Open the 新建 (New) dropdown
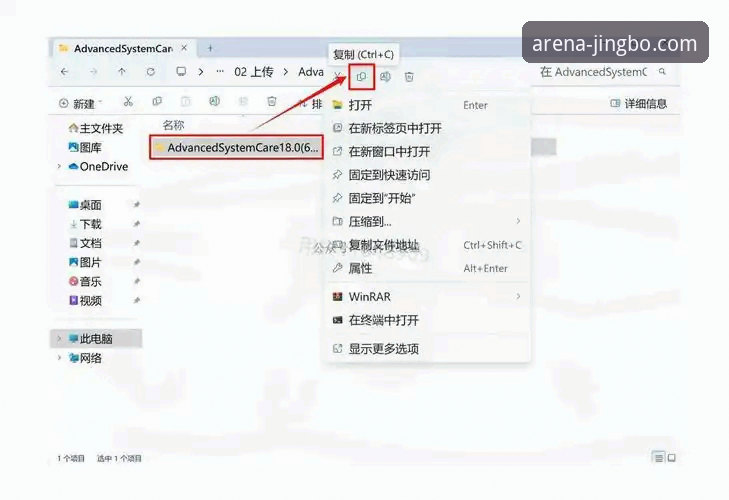 80,103
